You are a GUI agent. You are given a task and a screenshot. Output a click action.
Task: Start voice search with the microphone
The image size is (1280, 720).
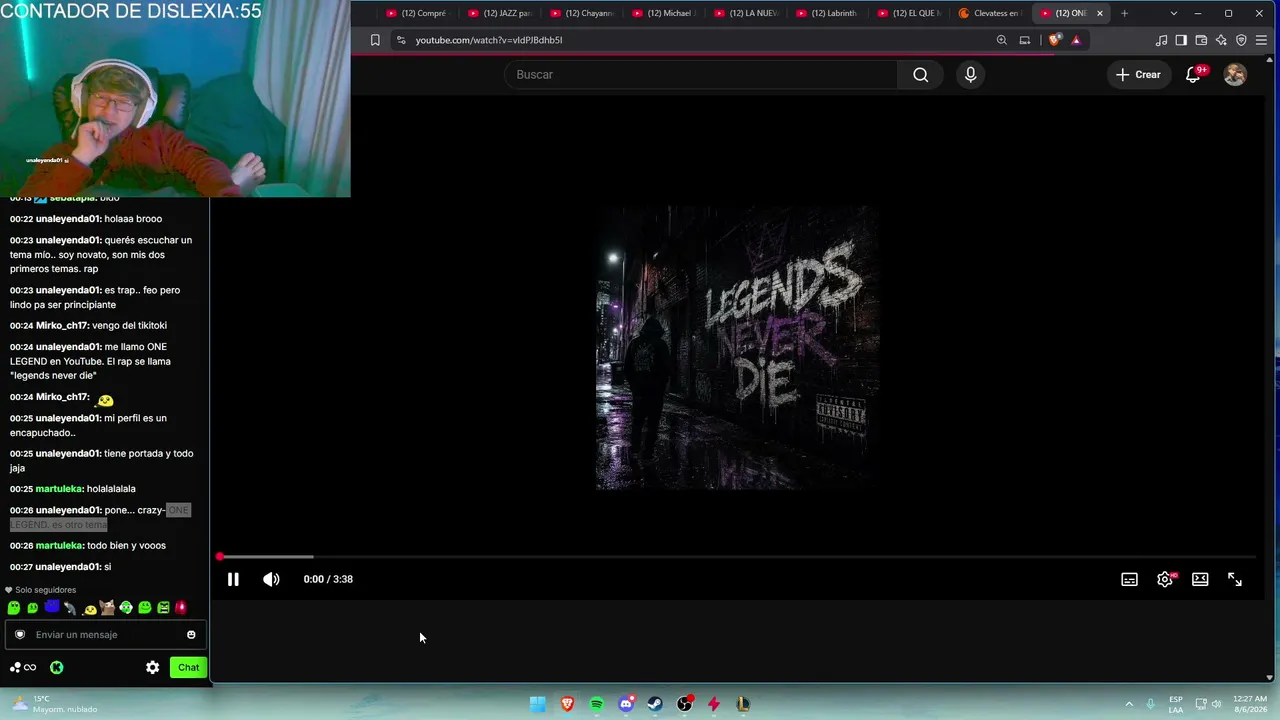(x=970, y=74)
